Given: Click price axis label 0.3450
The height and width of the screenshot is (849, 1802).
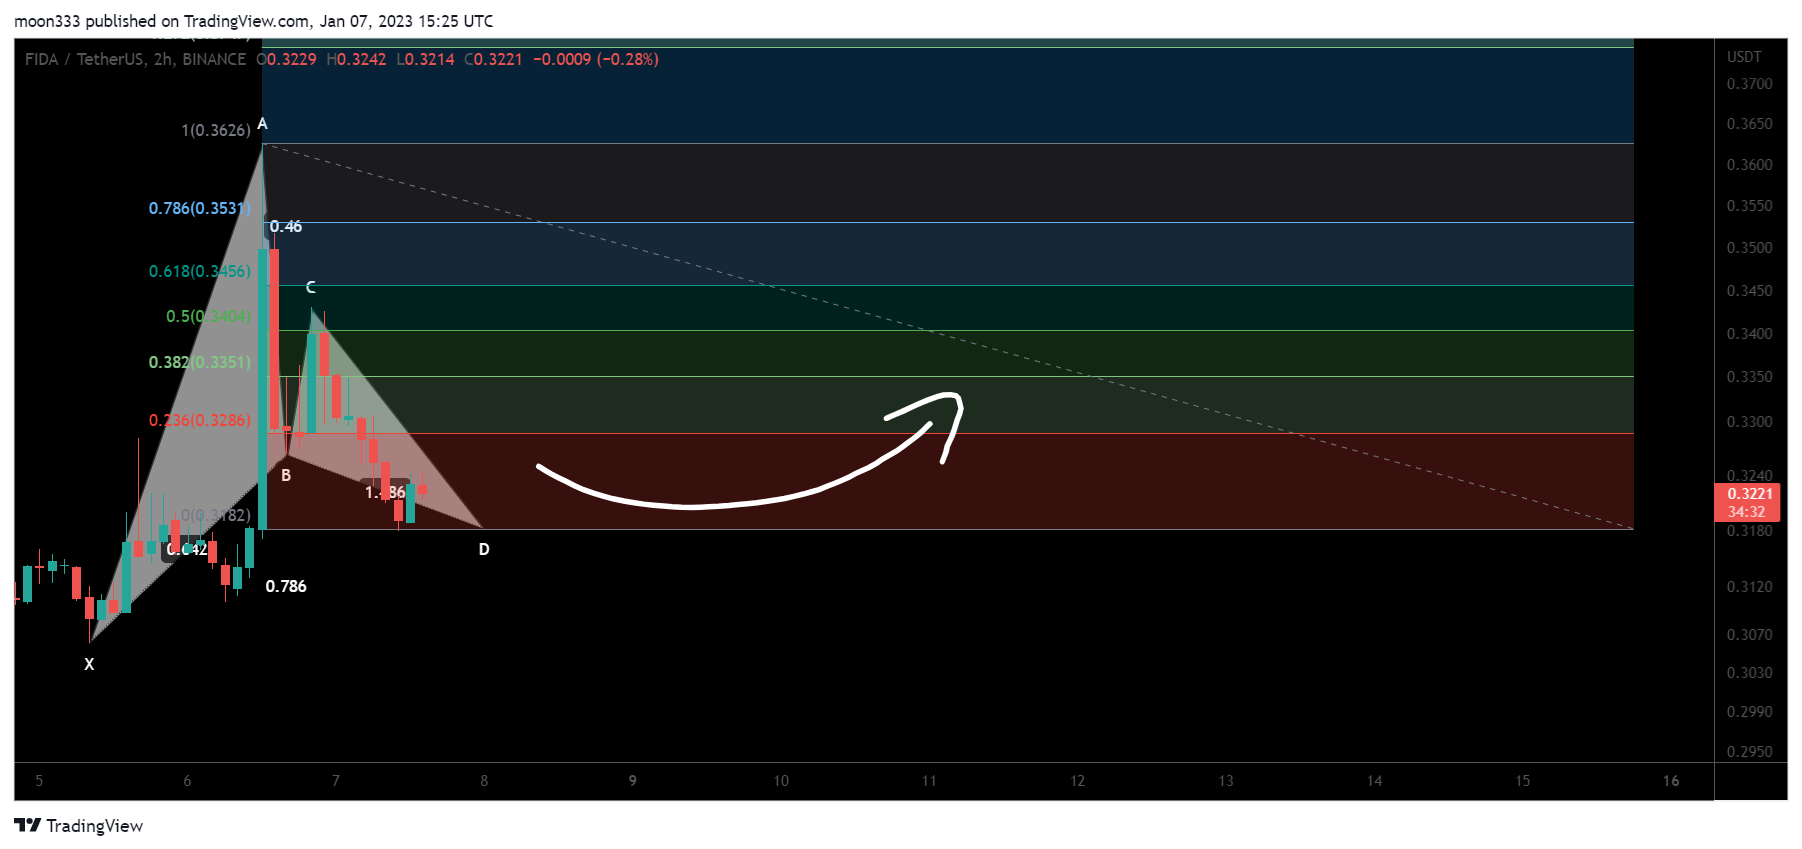Looking at the screenshot, I should (x=1749, y=291).
